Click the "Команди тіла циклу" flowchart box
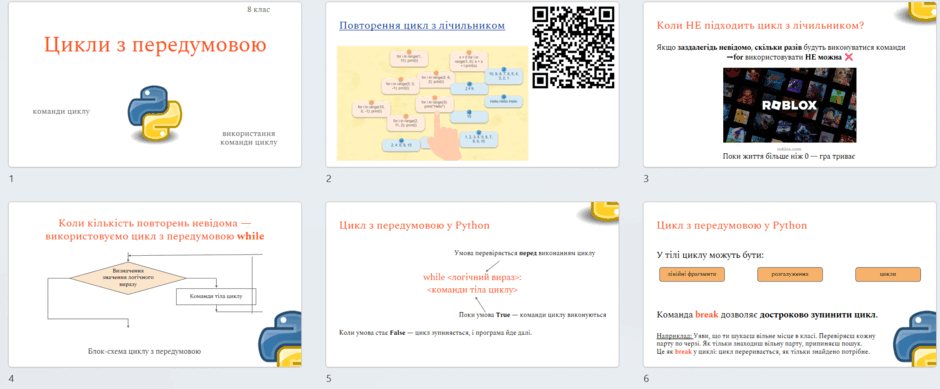The height and width of the screenshot is (389, 940). tap(216, 296)
